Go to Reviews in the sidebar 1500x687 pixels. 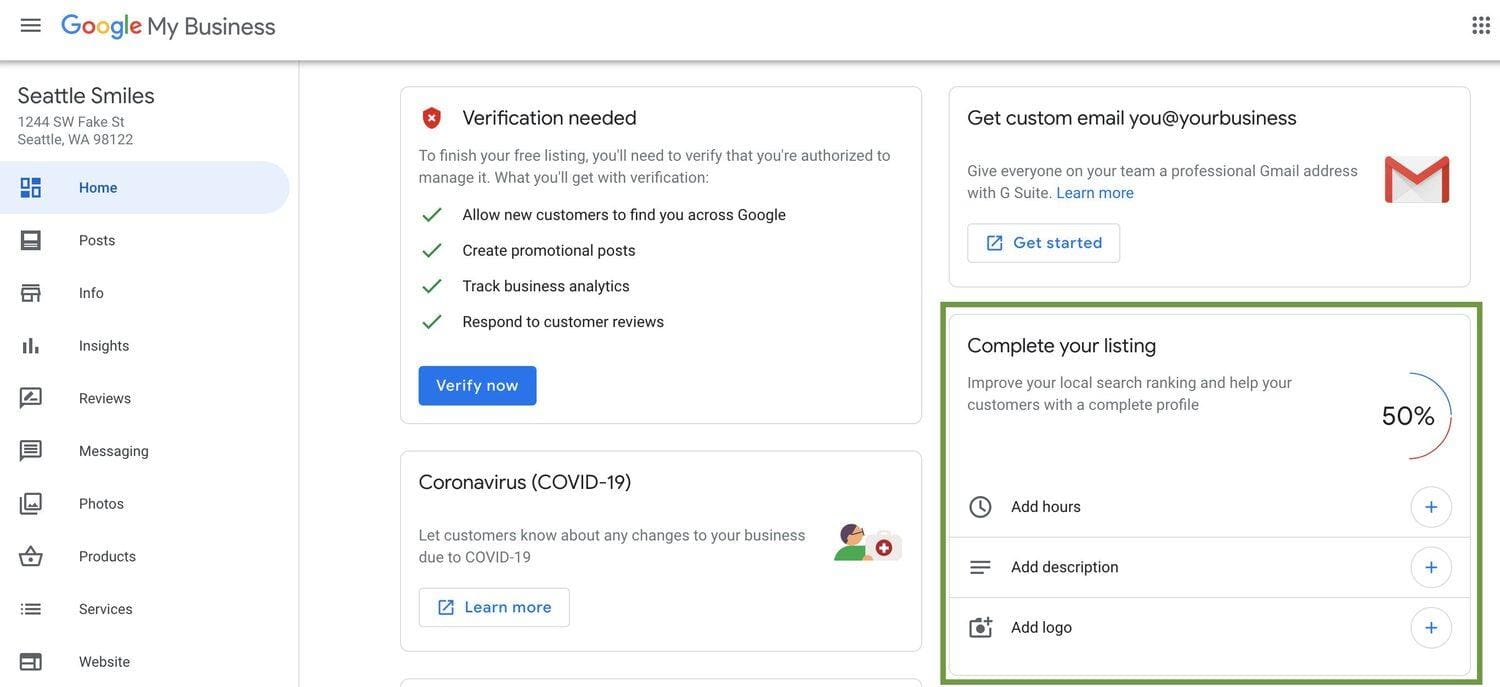[x=105, y=399]
